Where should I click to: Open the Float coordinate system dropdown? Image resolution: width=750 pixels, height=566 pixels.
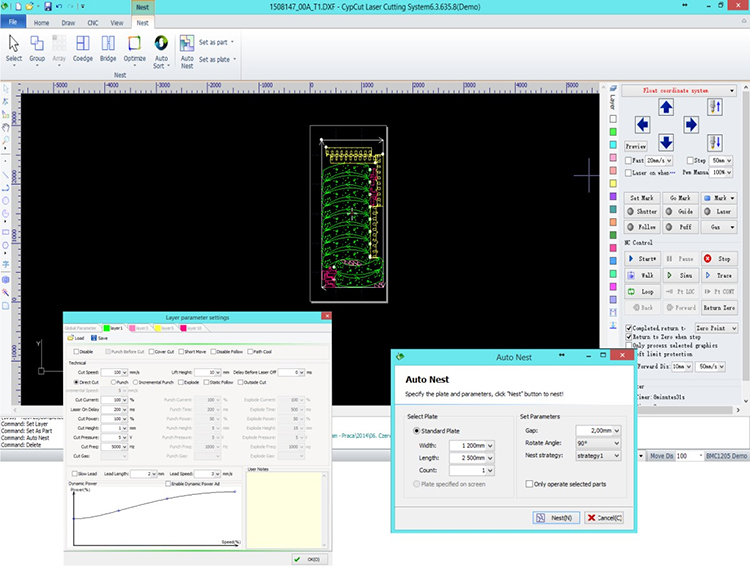point(680,91)
